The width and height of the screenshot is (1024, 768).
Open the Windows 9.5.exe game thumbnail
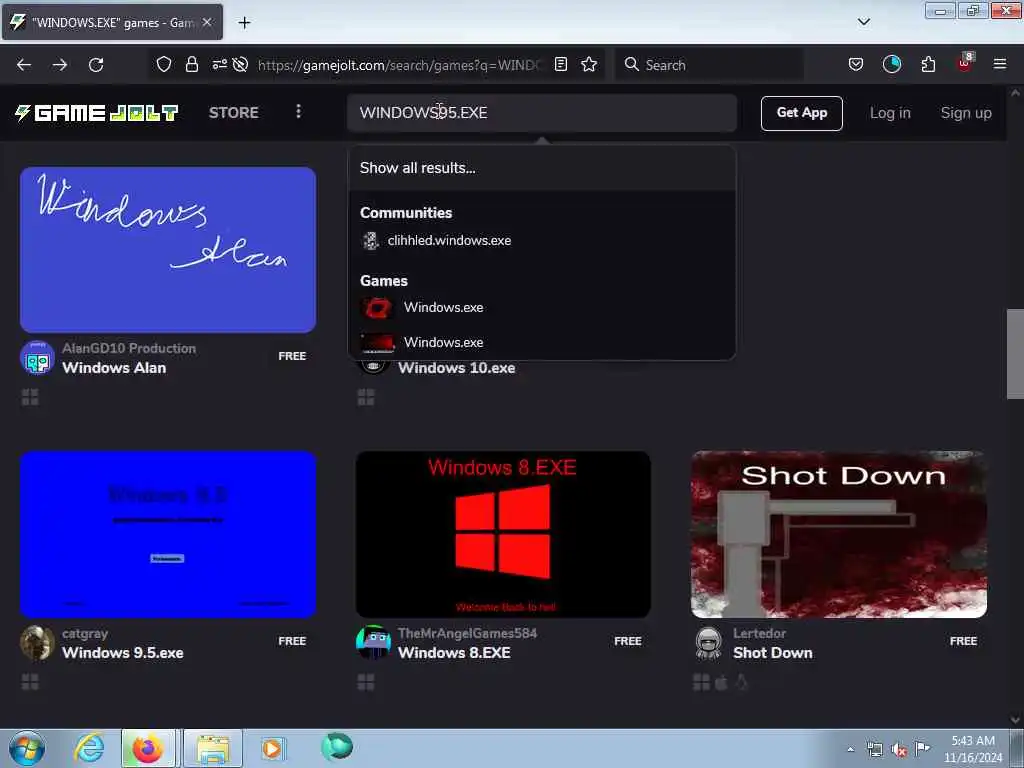168,534
